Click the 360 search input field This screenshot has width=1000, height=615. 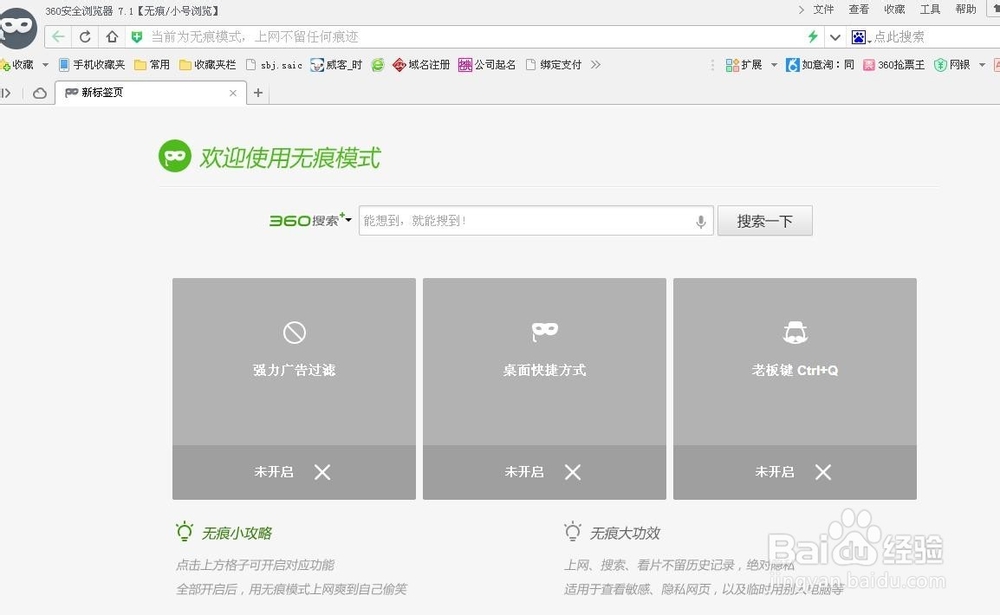point(536,221)
